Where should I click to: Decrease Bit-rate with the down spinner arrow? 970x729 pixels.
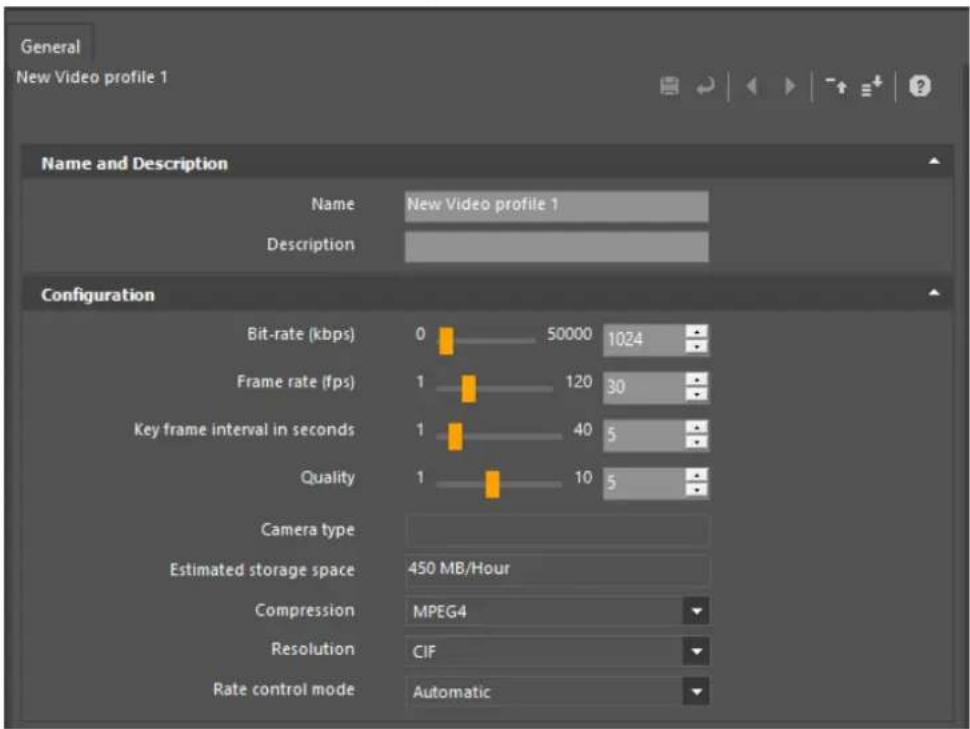[x=697, y=347]
